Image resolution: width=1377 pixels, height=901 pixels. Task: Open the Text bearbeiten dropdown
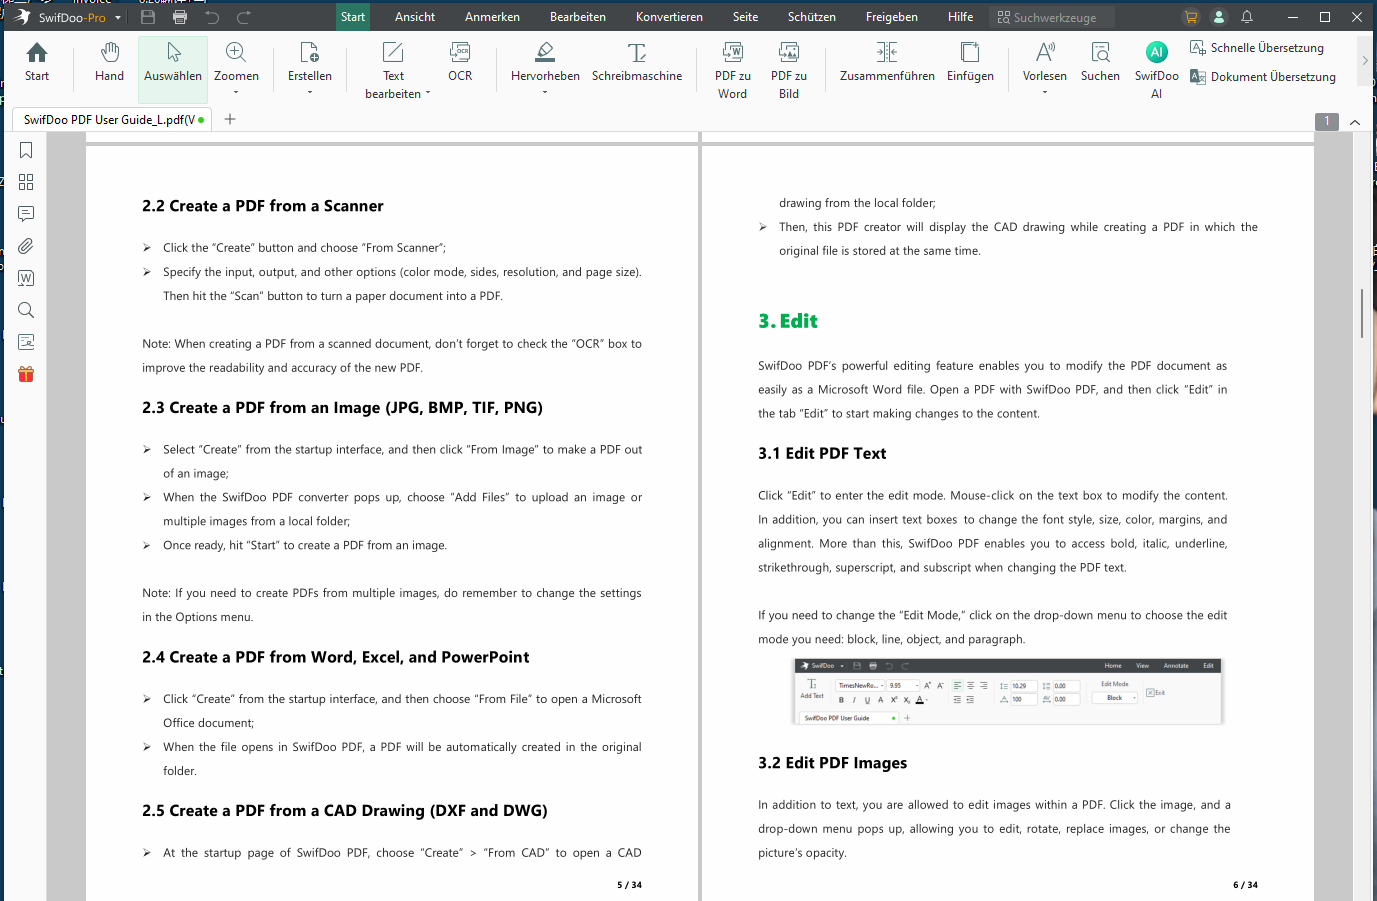pos(428,93)
